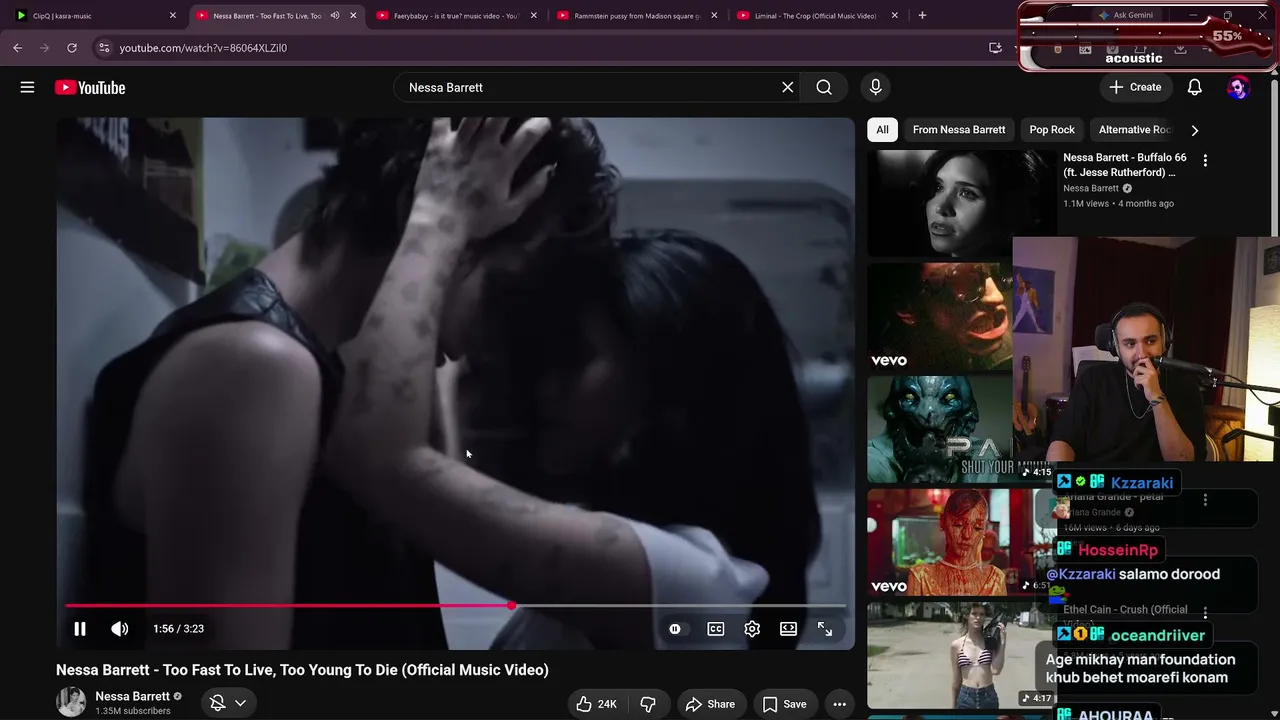Go to the YouTube home logo

pyautogui.click(x=90, y=88)
